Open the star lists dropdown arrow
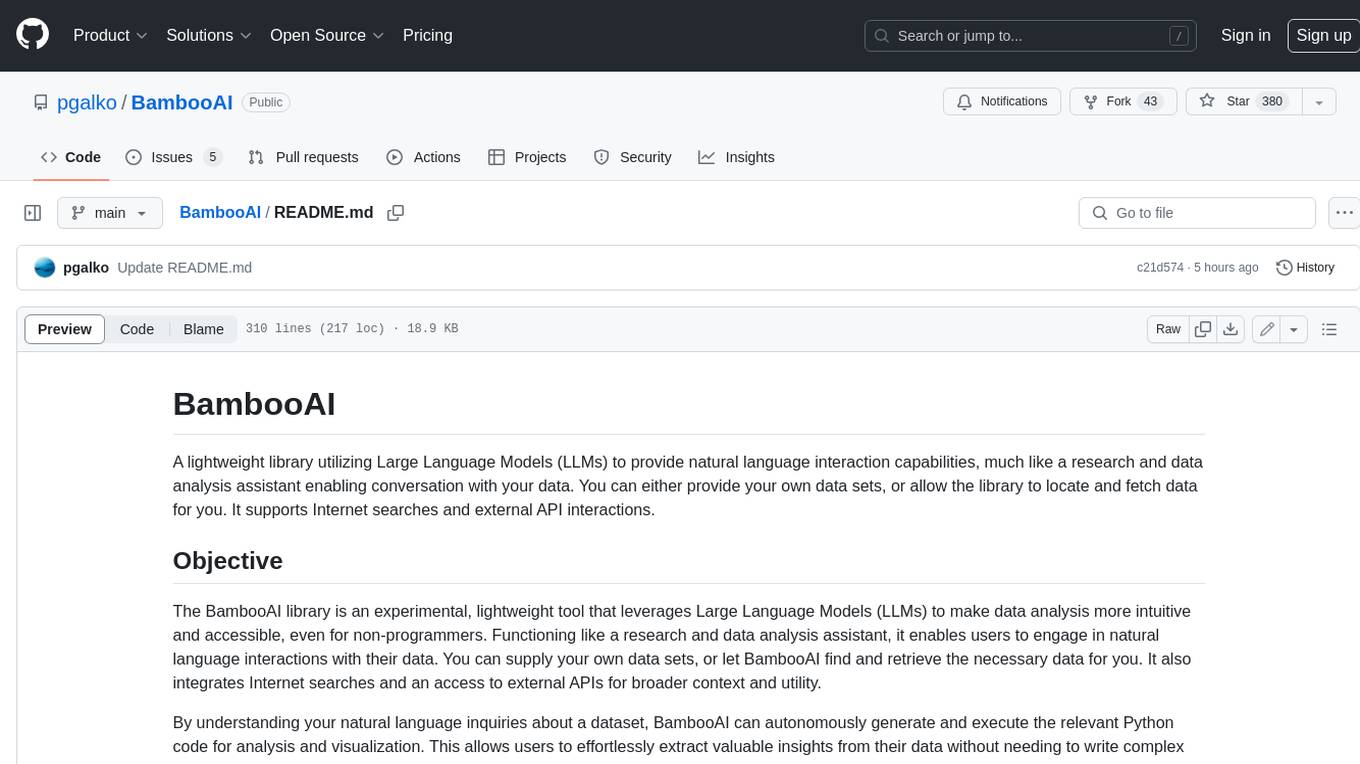This screenshot has height=764, width=1360. coord(1319,102)
